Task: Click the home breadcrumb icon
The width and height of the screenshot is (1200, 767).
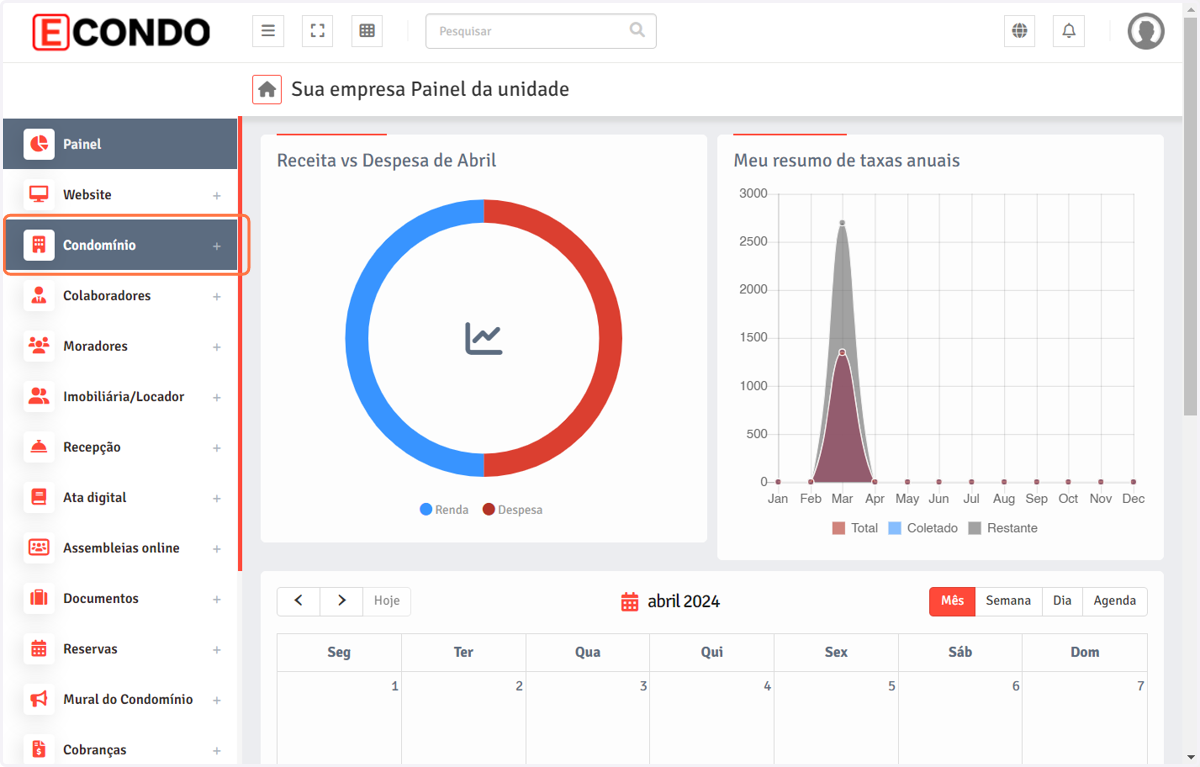Action: (267, 90)
